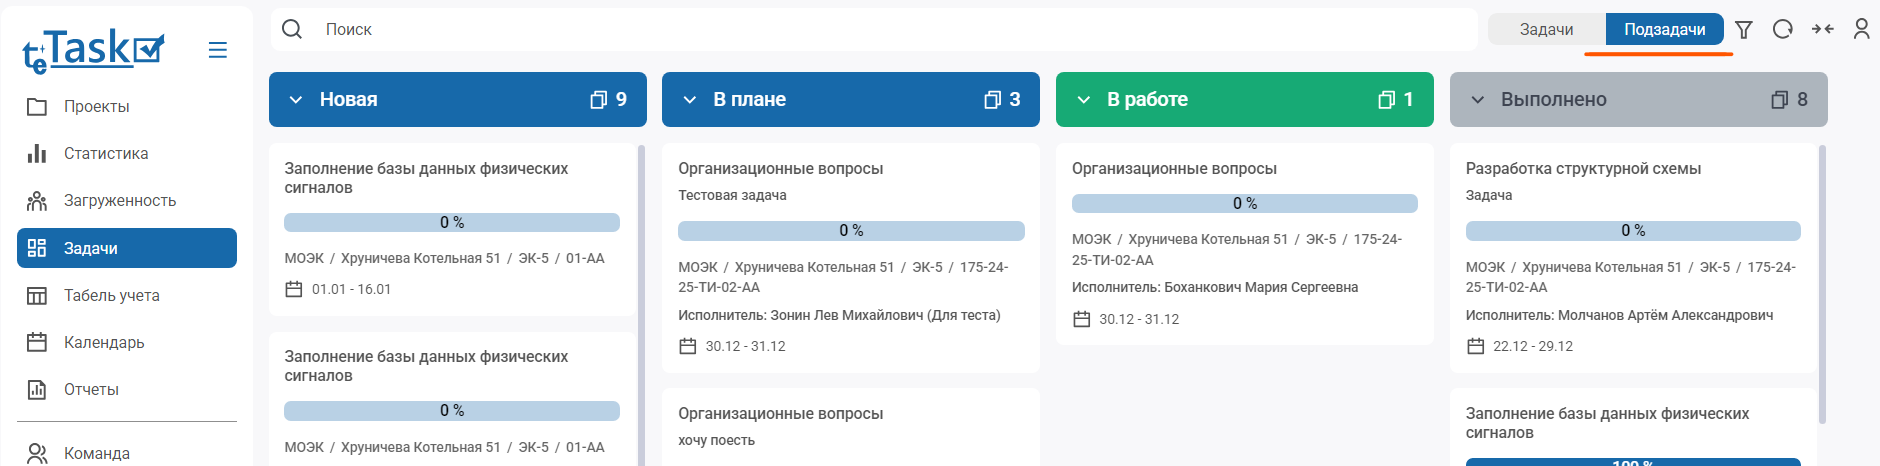
Task: Collapse the Выполнено column
Action: coord(1477,100)
